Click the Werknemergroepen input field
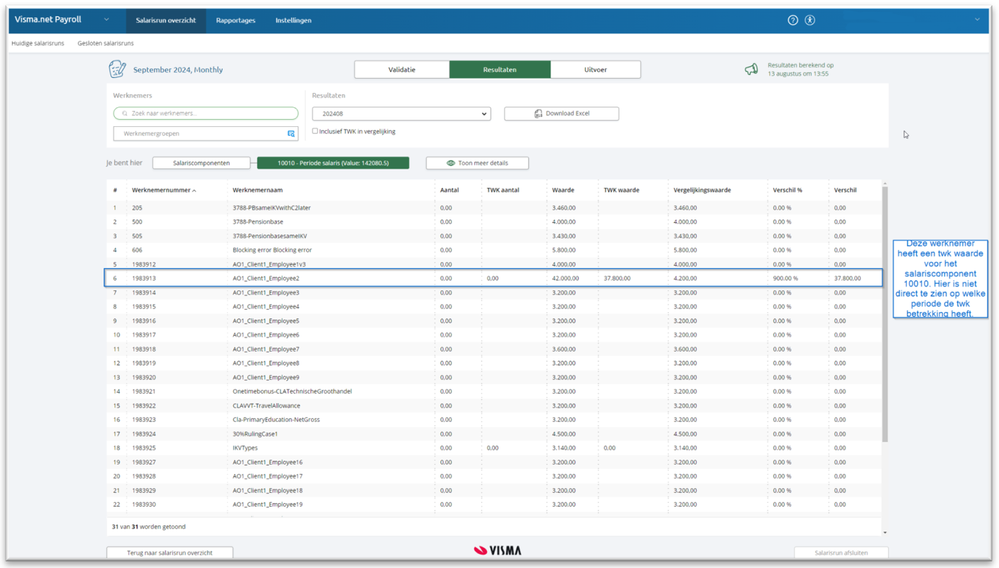999x568 pixels. [x=206, y=134]
